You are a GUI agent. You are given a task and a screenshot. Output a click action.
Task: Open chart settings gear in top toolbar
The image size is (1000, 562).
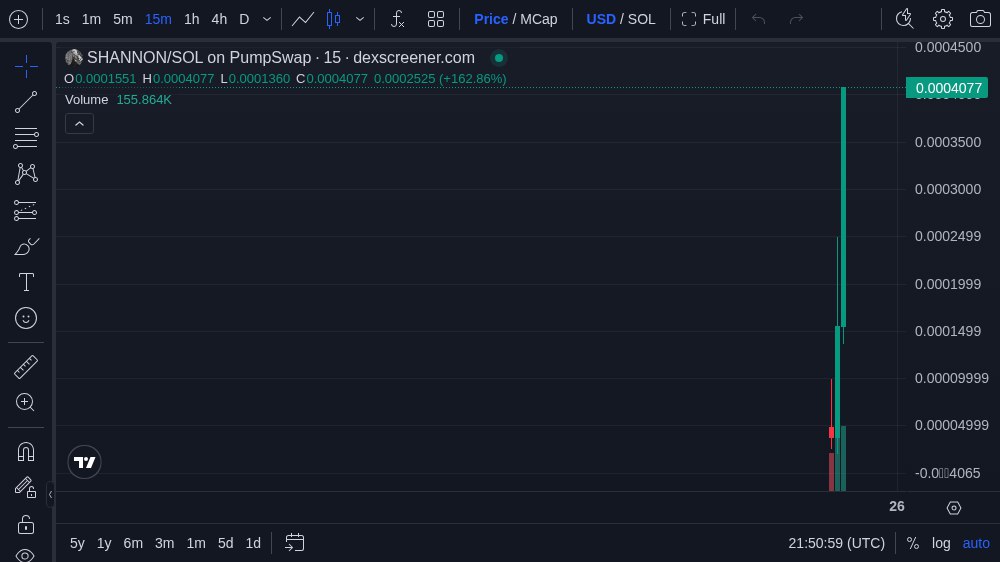[x=942, y=19]
